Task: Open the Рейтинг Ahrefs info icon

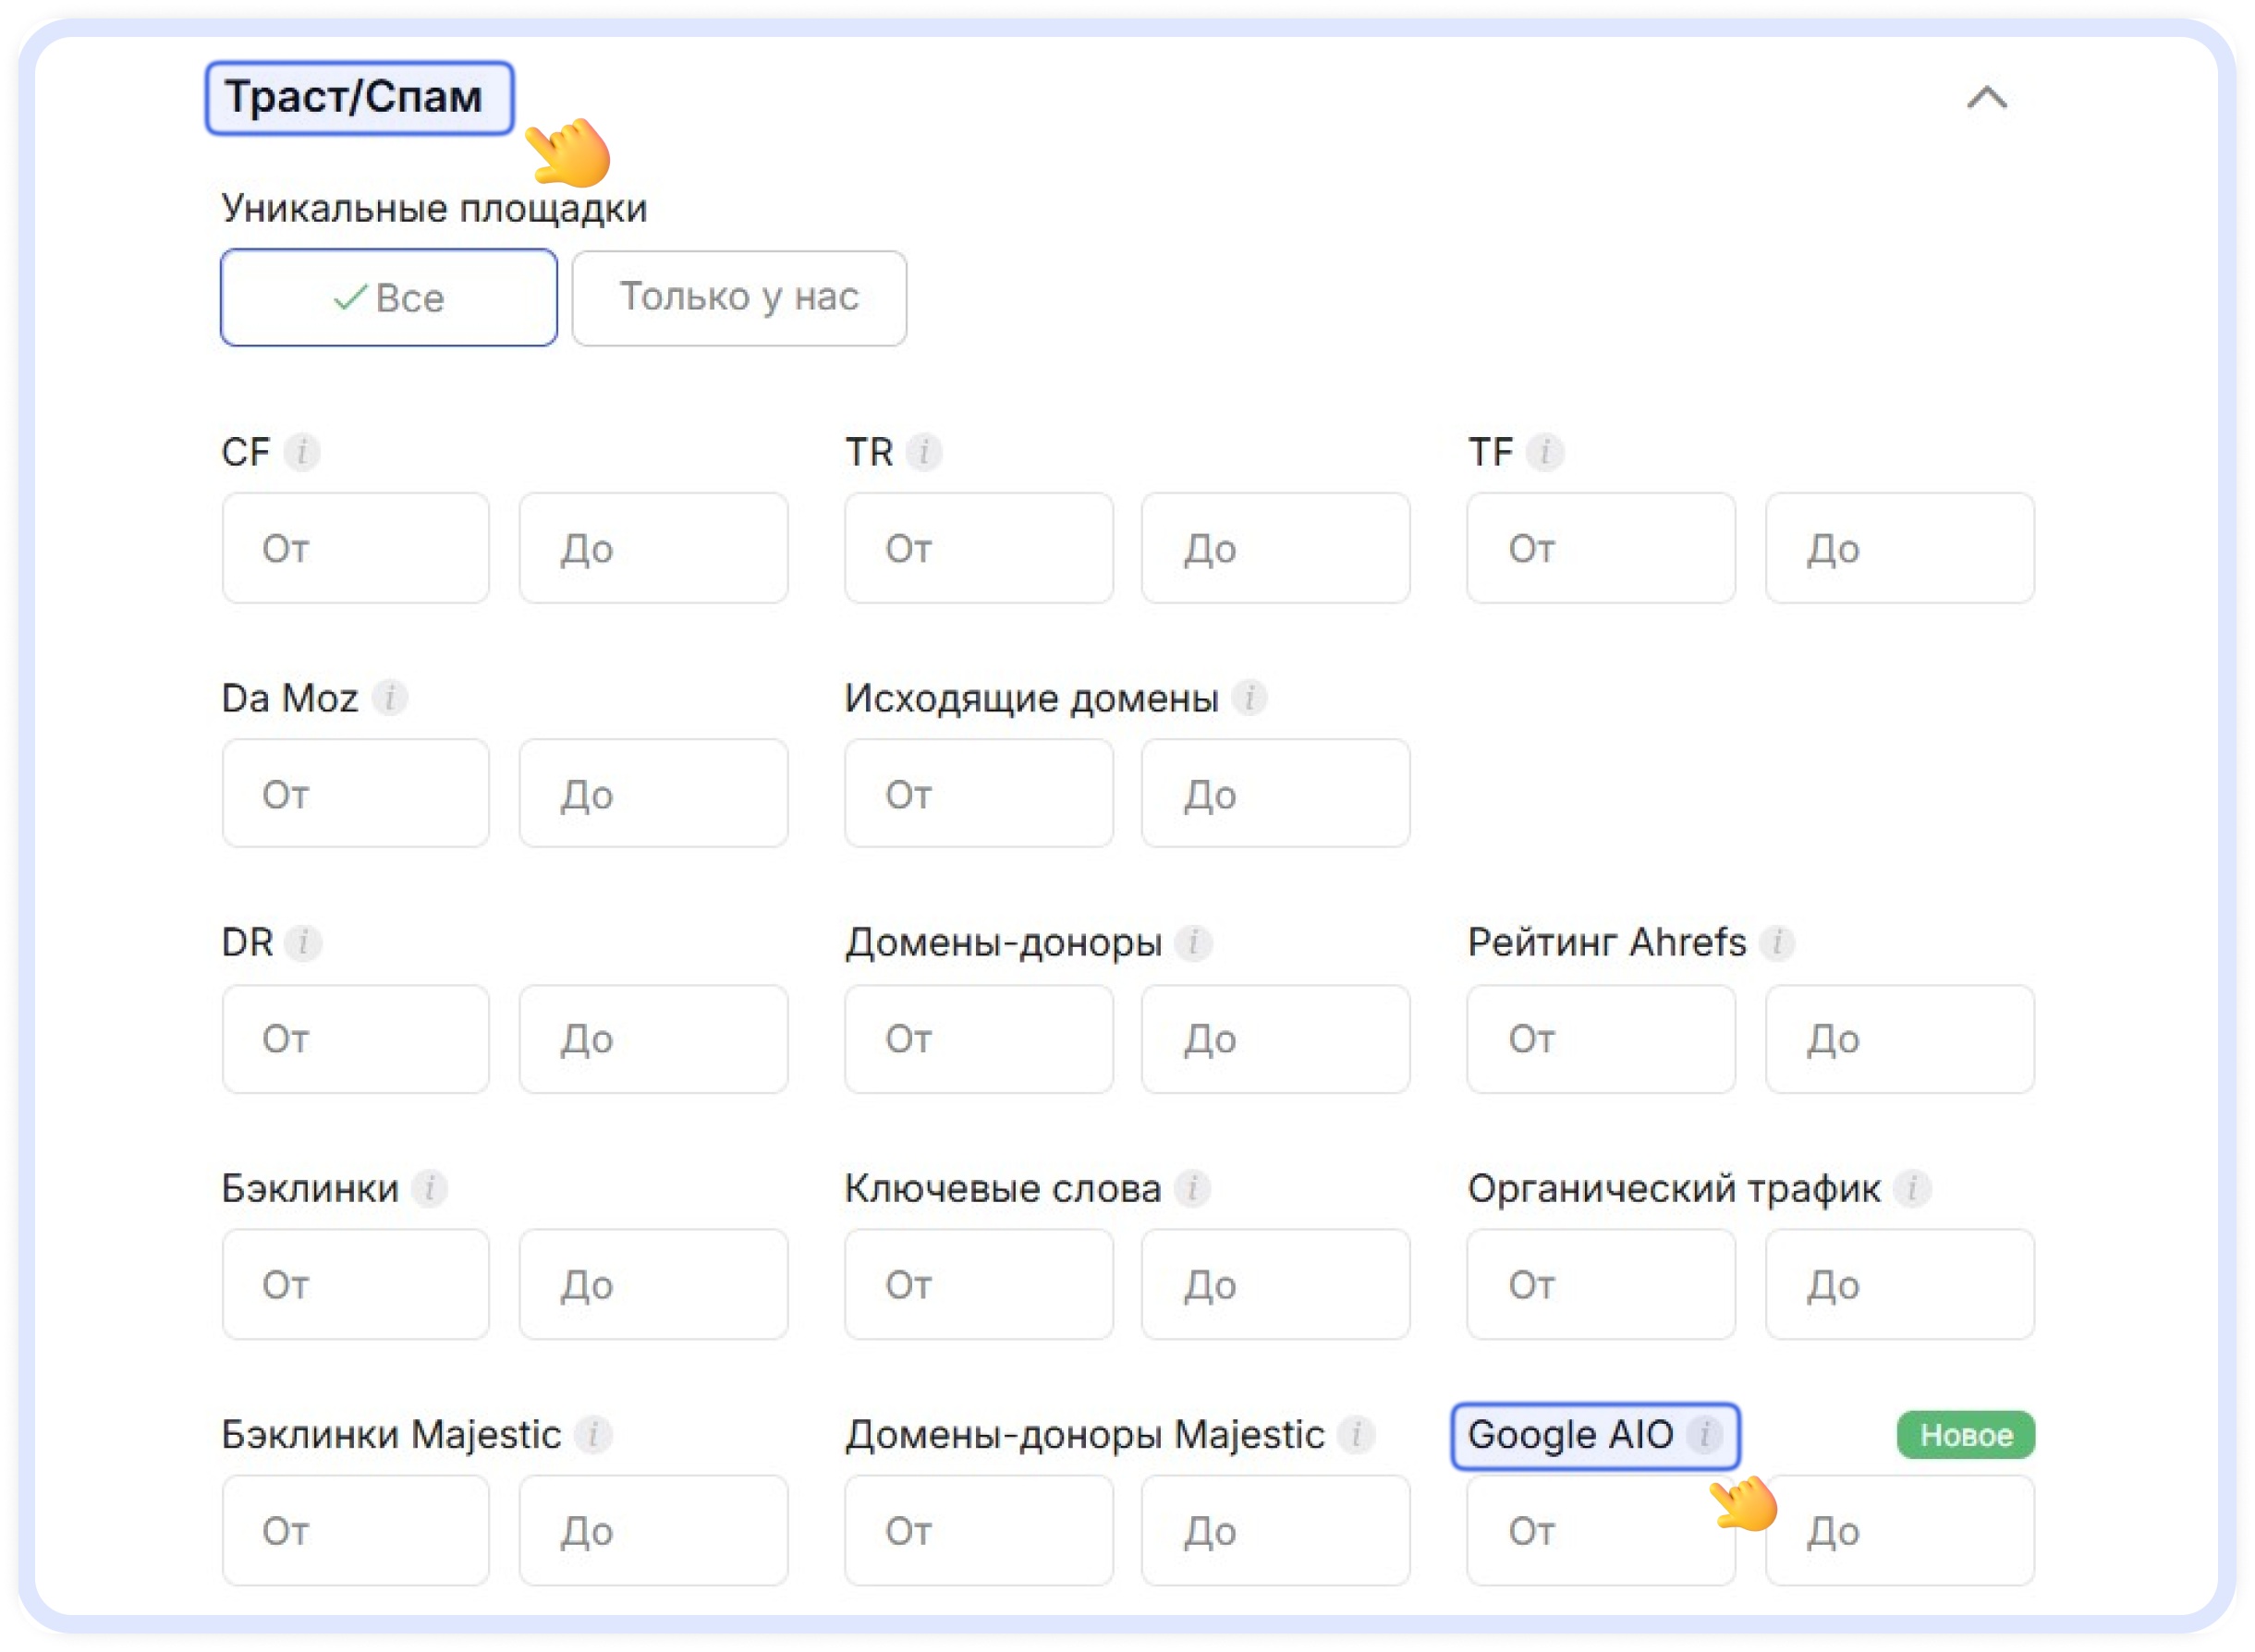Action: coord(1776,942)
